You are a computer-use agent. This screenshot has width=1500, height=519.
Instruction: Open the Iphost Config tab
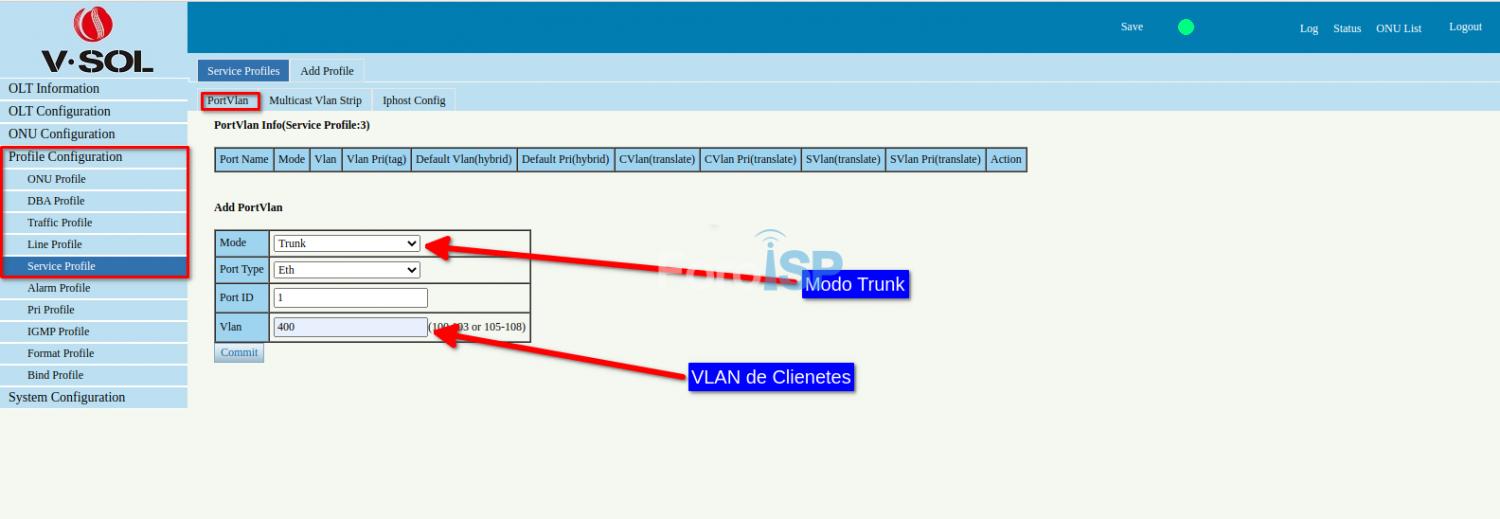tap(414, 100)
